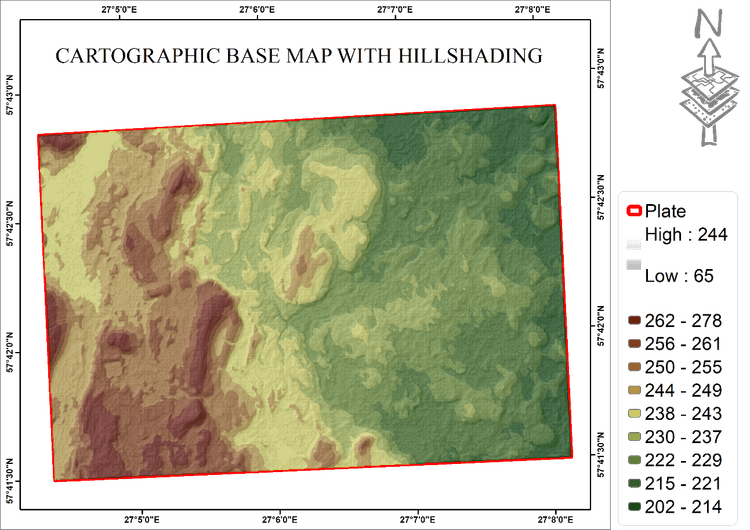Click the Low : 65 label text
750x530 pixels.
[x=679, y=274]
